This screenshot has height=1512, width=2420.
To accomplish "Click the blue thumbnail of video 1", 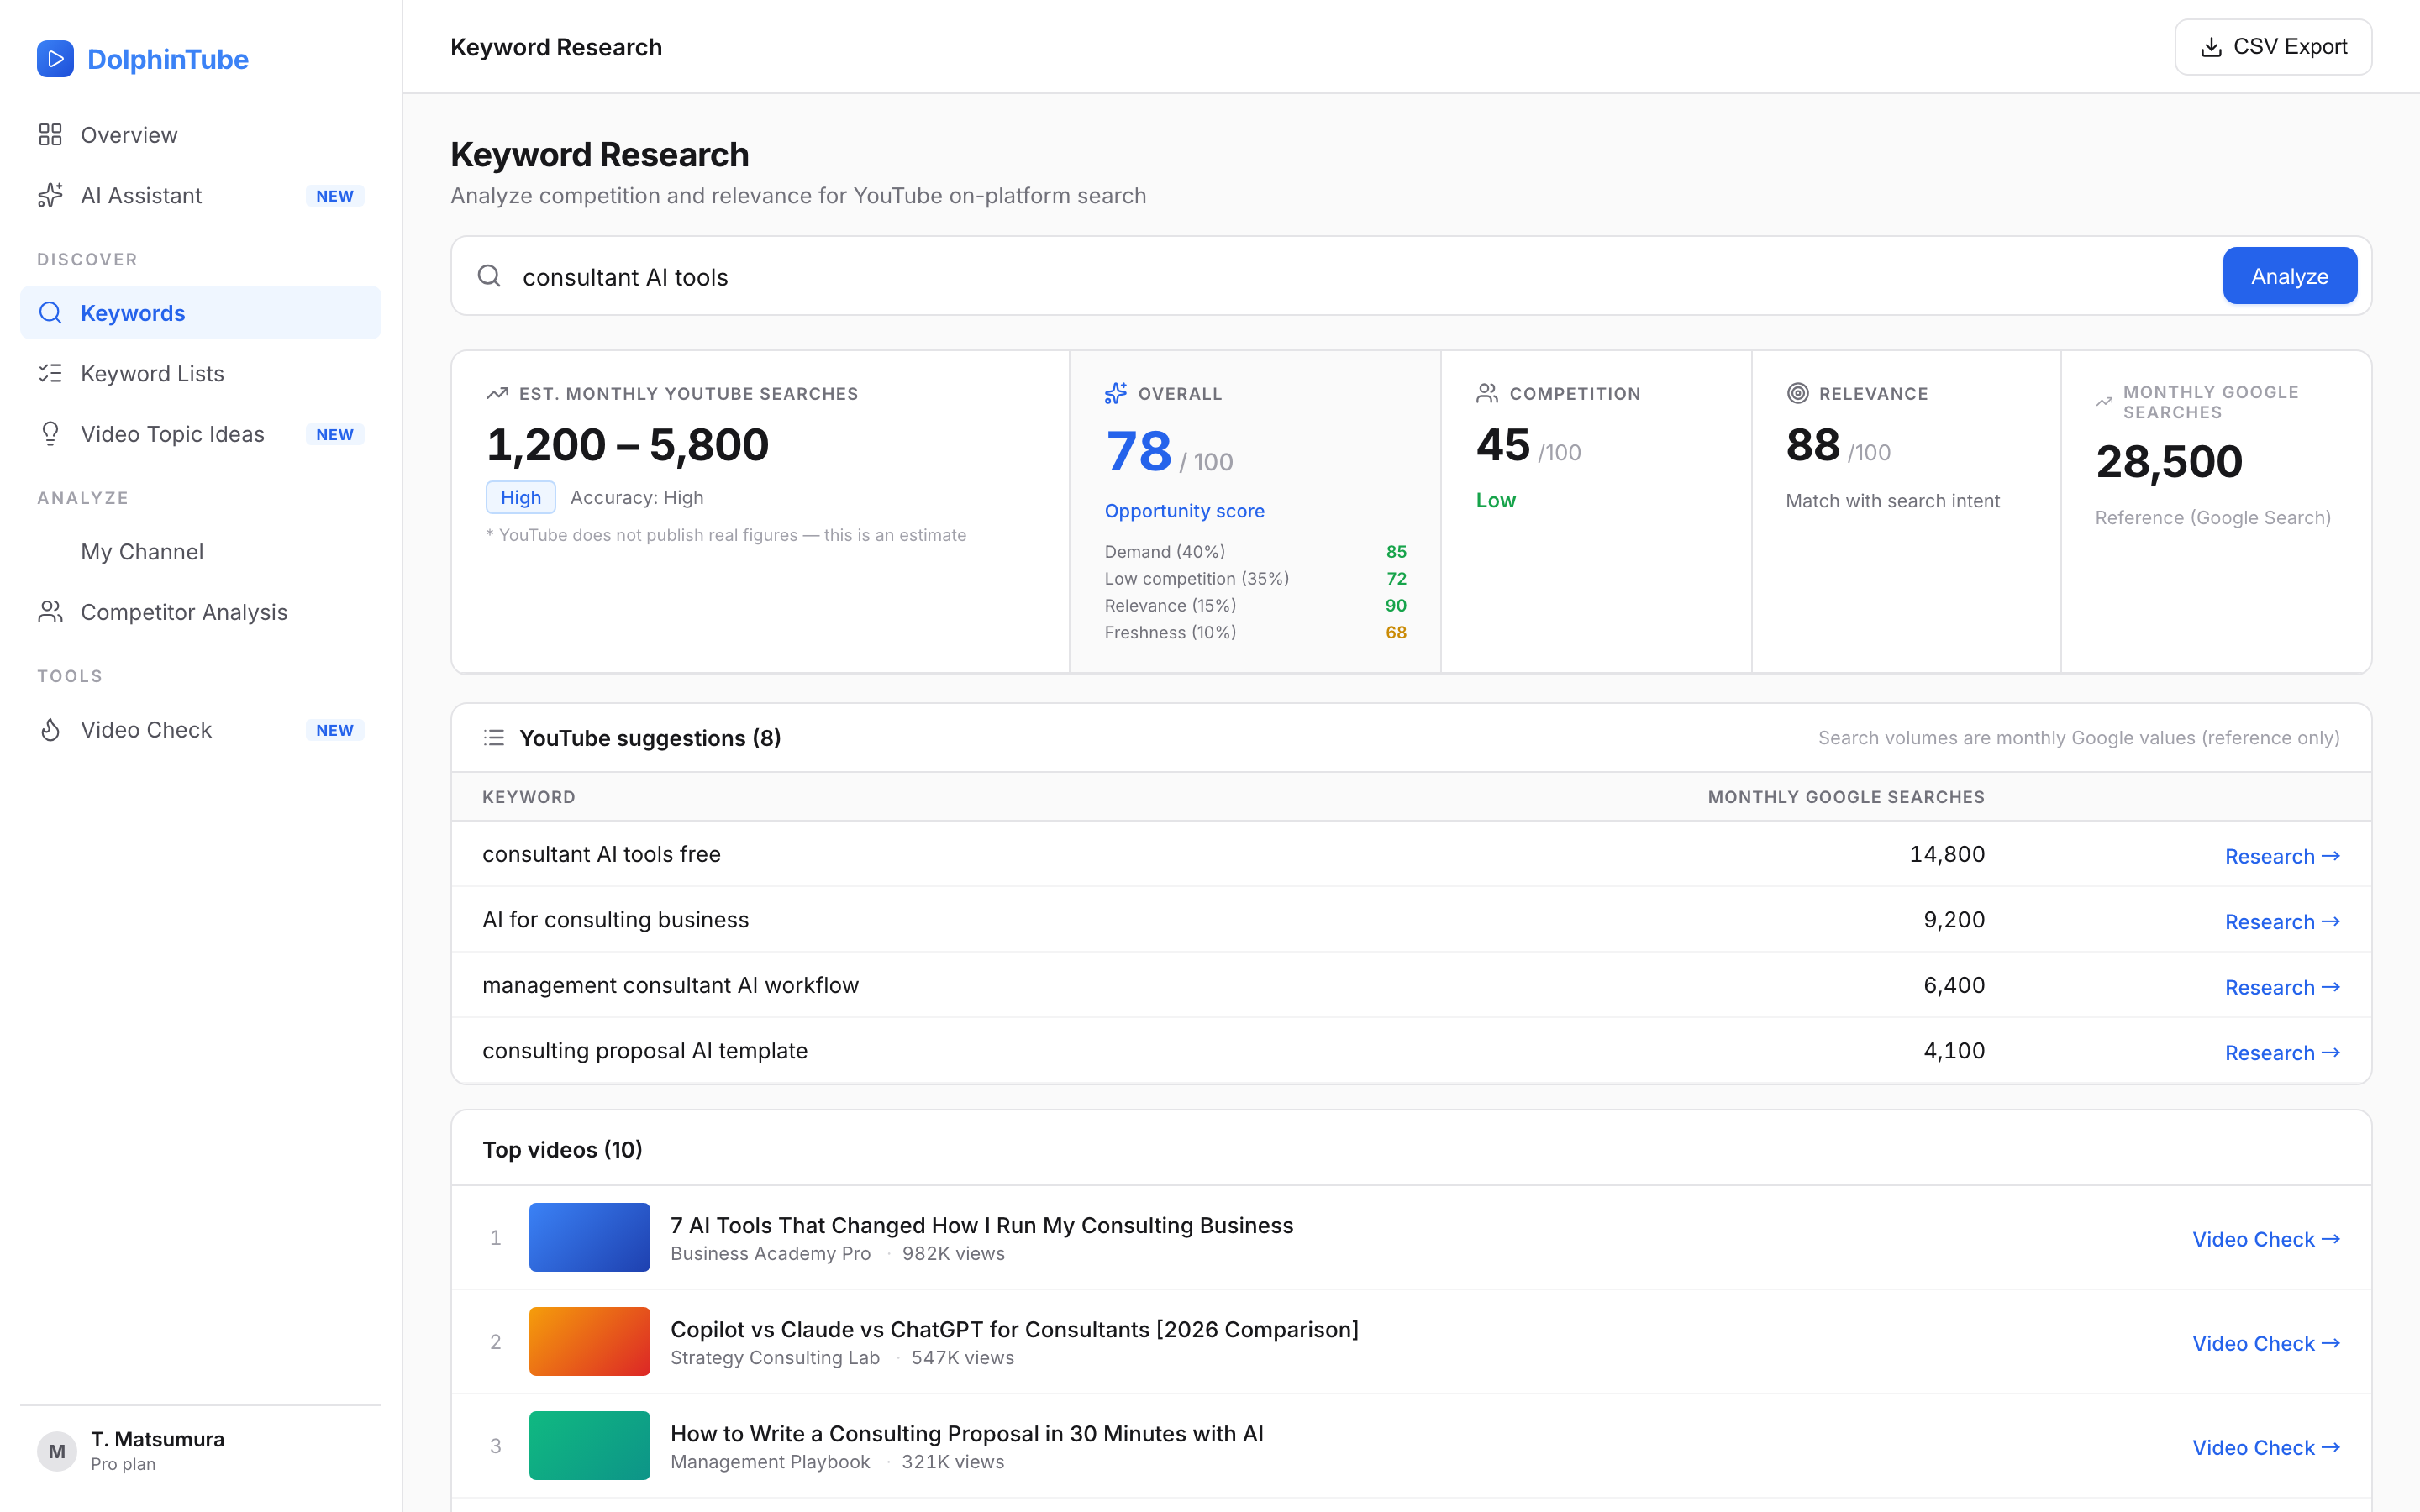I will tap(589, 1237).
